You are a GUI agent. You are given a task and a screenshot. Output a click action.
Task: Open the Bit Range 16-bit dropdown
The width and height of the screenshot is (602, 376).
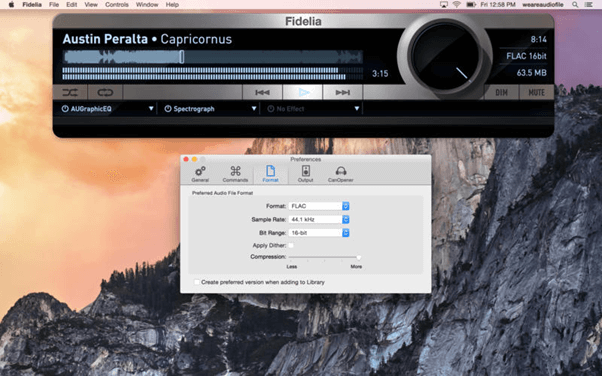click(x=319, y=233)
